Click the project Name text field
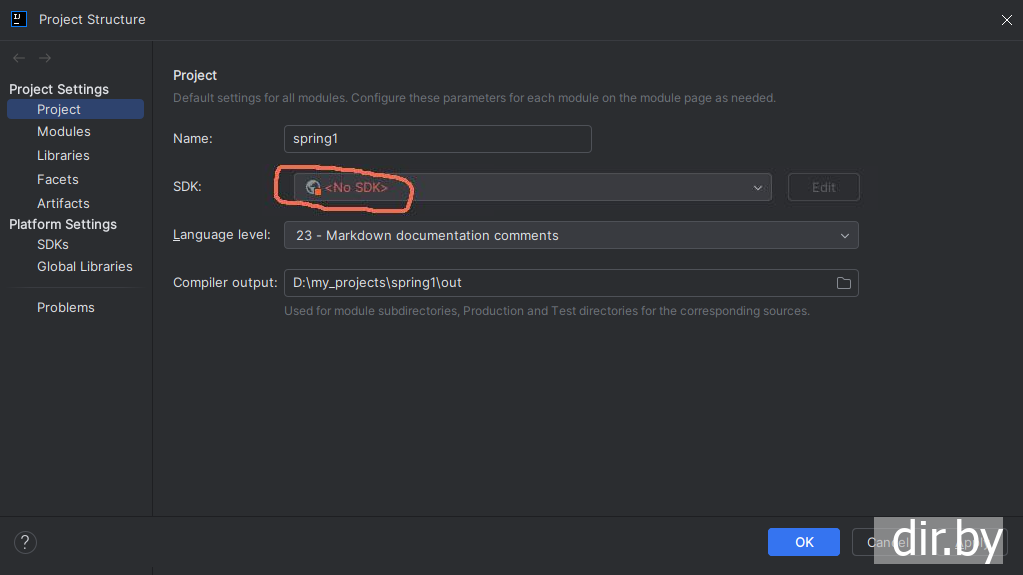1023x575 pixels. (x=437, y=139)
